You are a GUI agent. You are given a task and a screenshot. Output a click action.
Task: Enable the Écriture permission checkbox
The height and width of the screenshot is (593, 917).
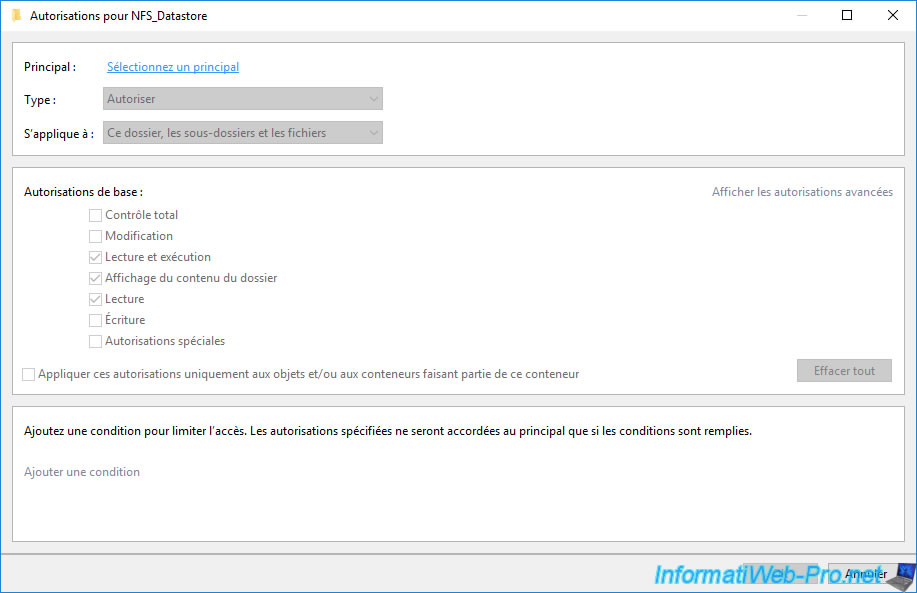(96, 320)
